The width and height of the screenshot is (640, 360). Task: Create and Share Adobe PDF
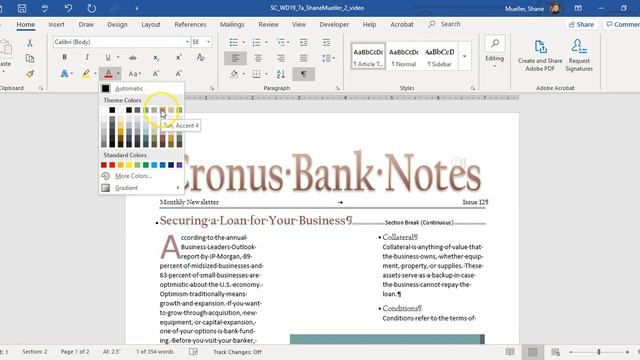tap(540, 56)
